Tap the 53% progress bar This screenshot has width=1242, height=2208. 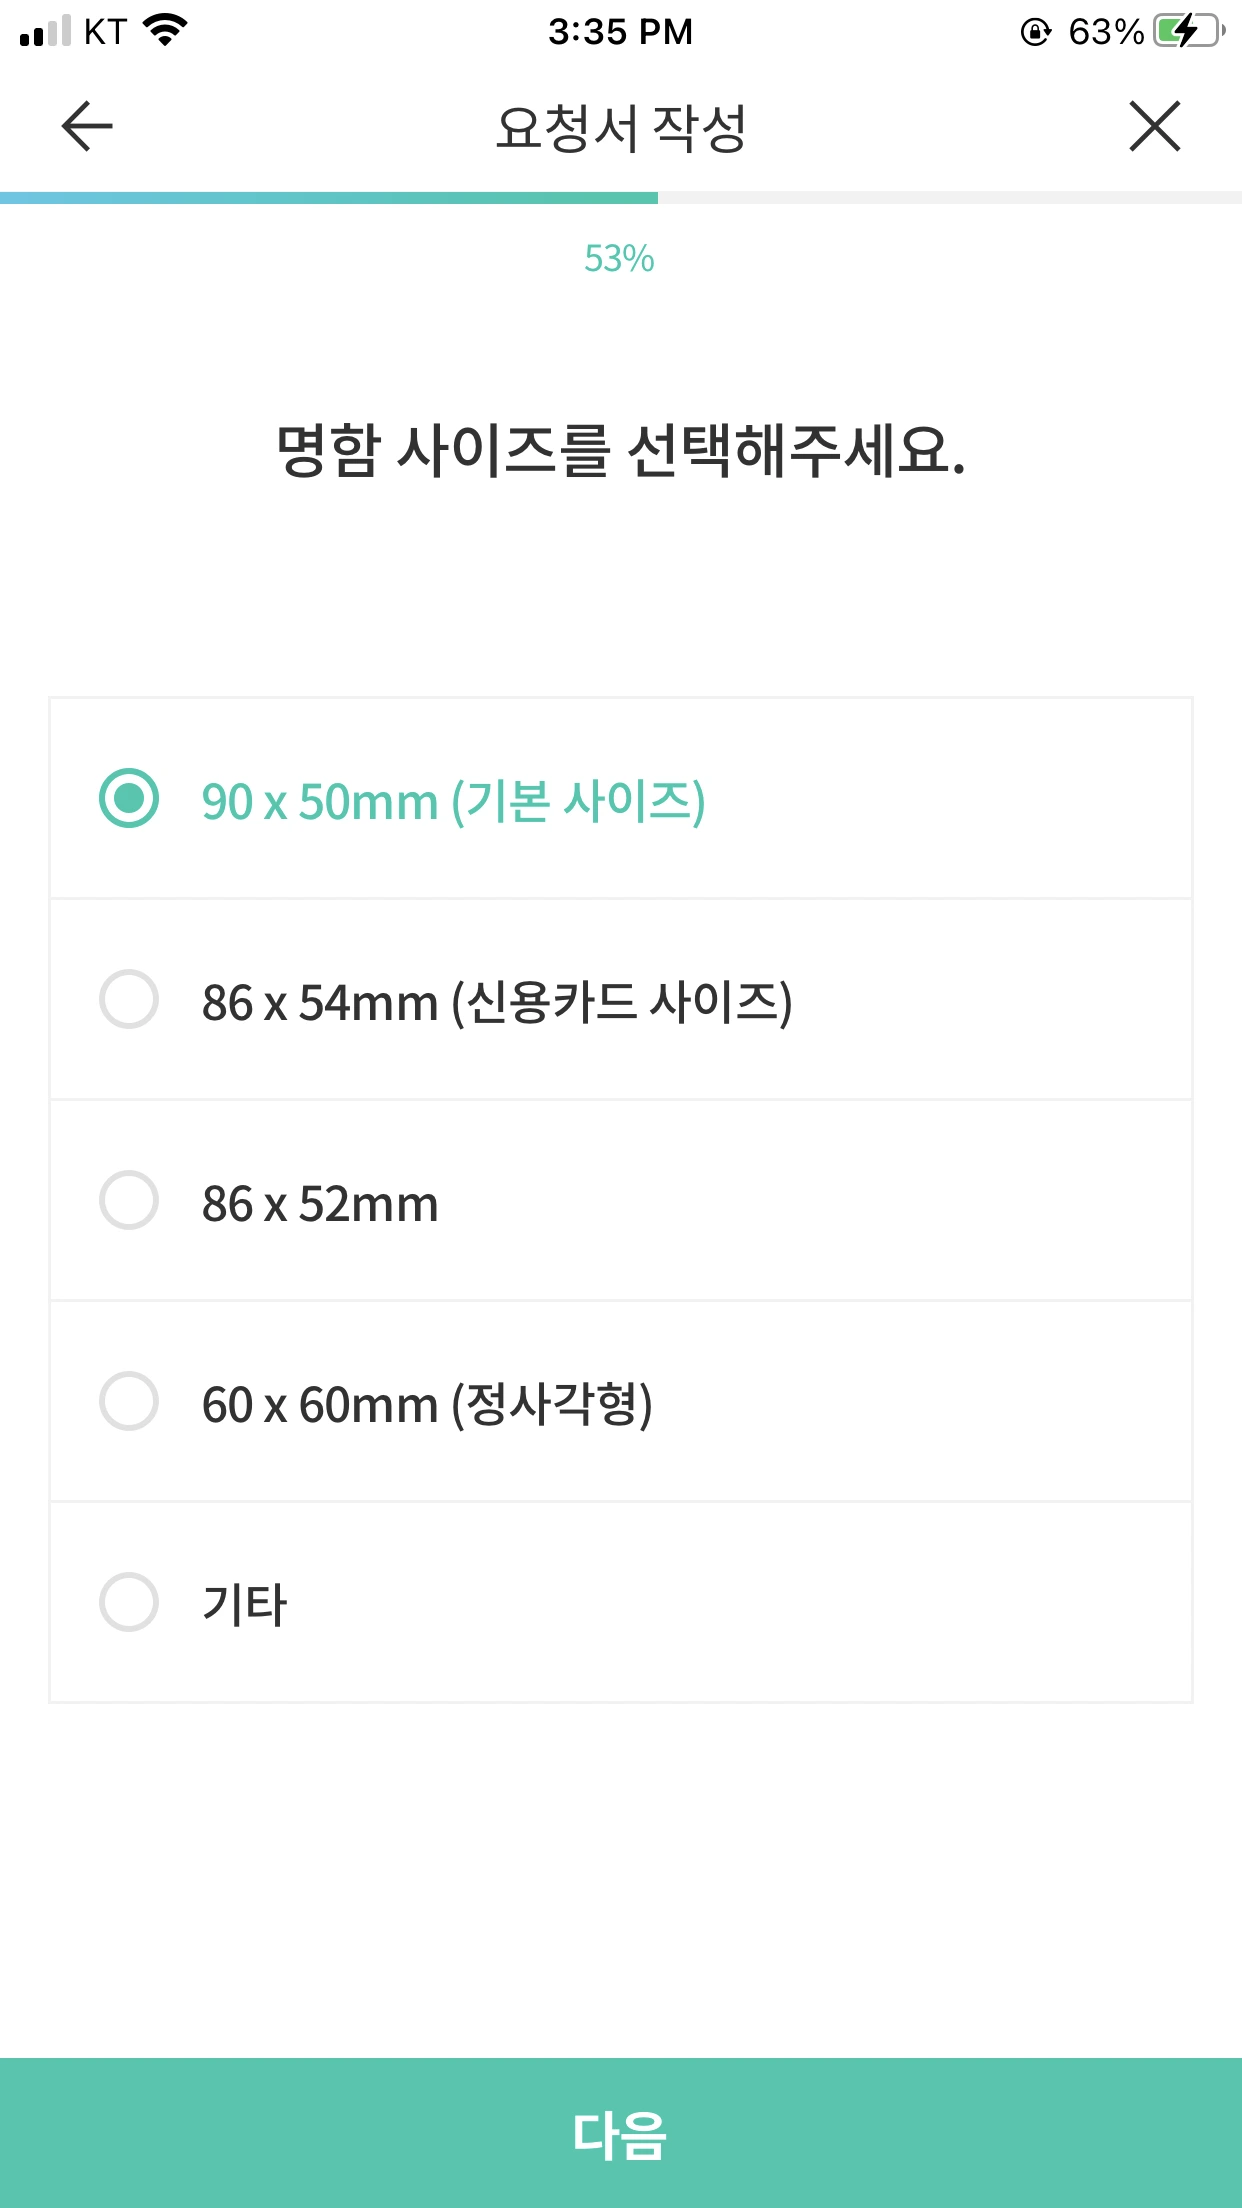[621, 198]
